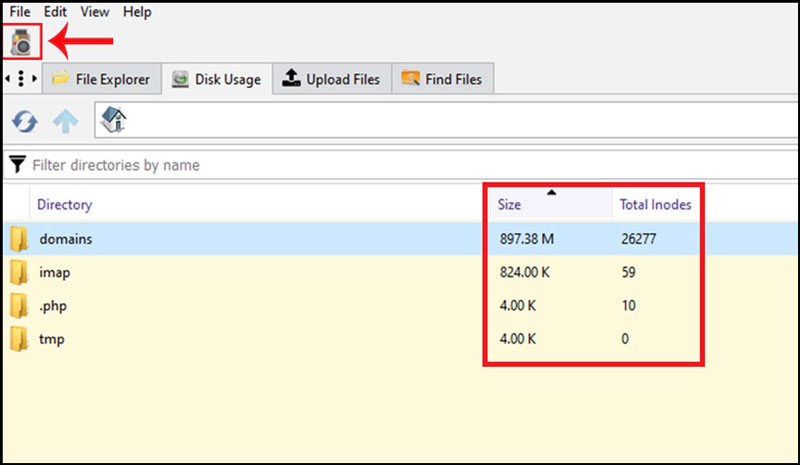Sort by the Size column header

[510, 205]
